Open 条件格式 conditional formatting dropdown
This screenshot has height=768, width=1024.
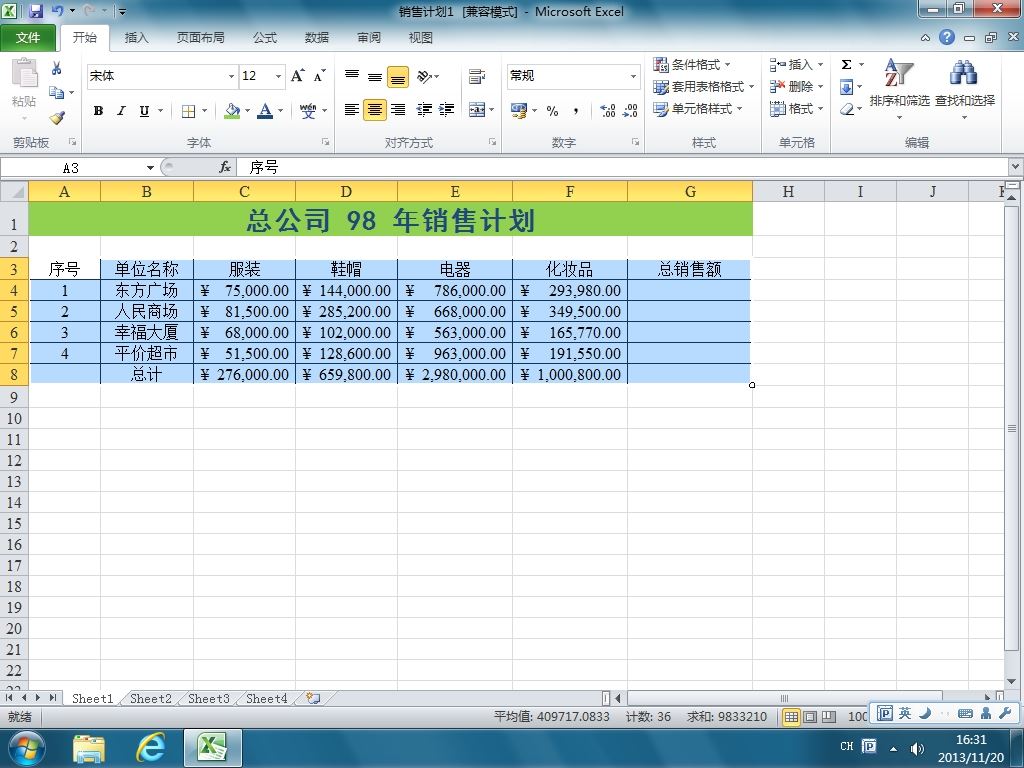(x=692, y=65)
